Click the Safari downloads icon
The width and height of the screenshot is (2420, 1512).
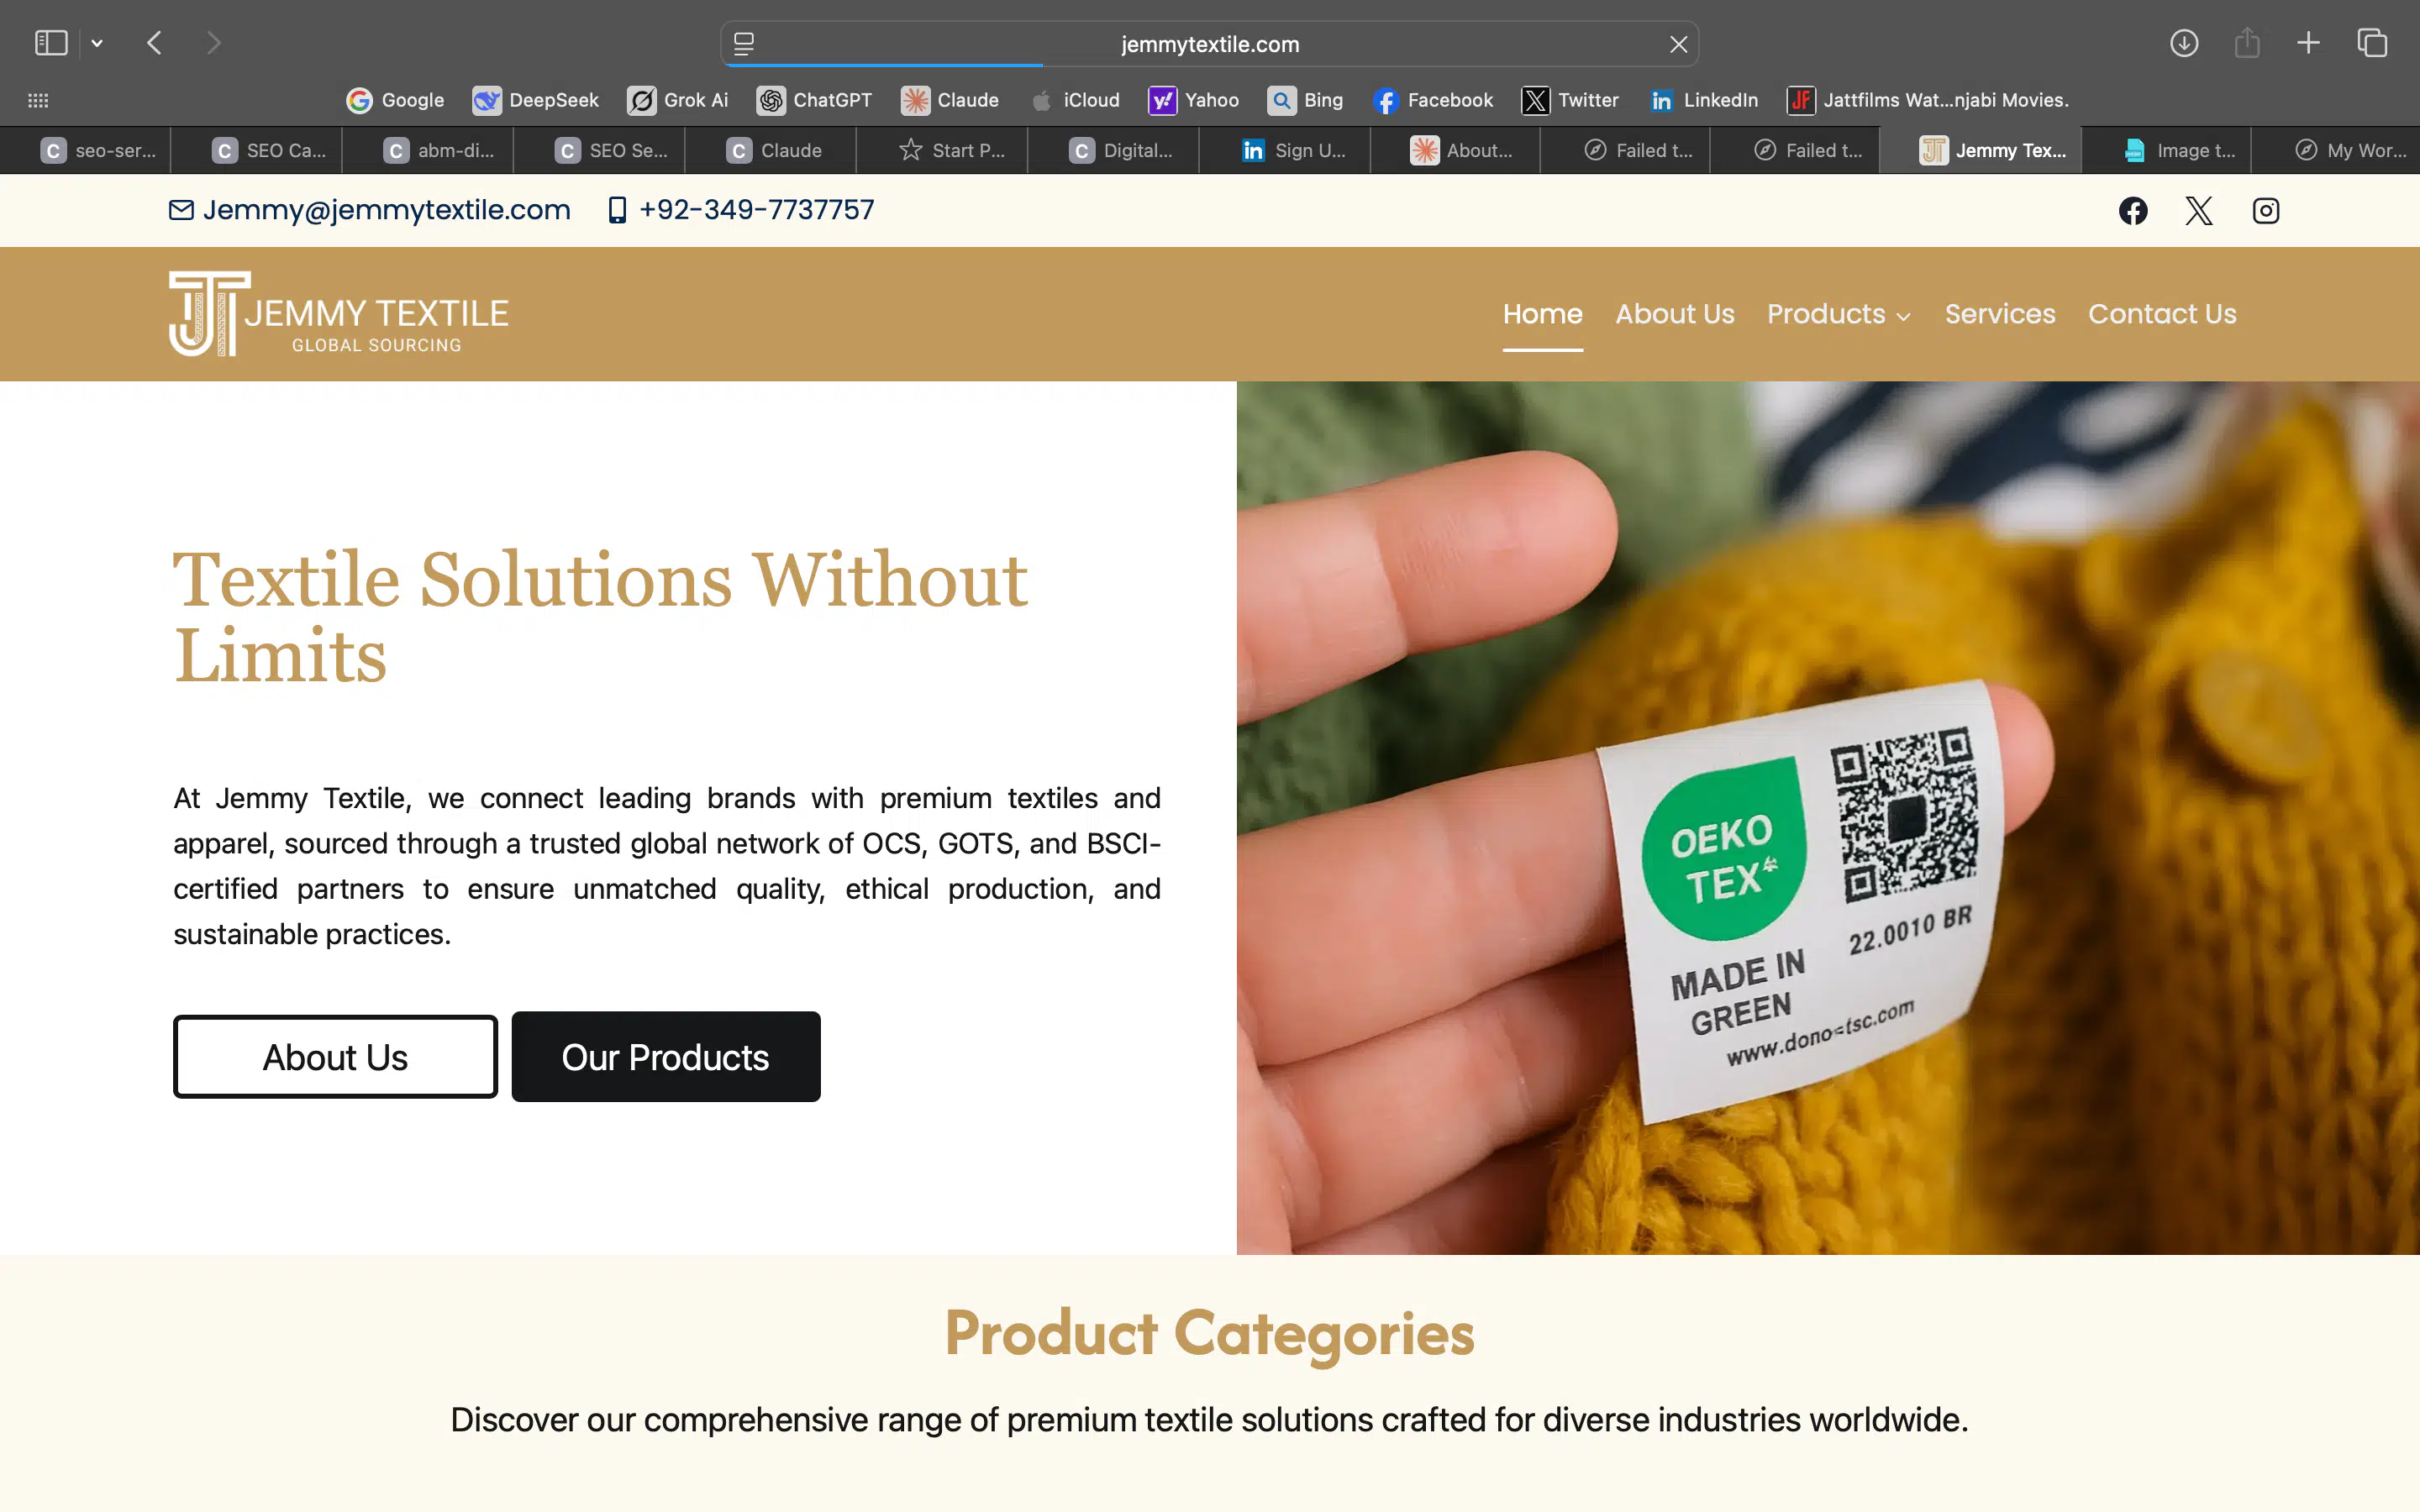2183,43
